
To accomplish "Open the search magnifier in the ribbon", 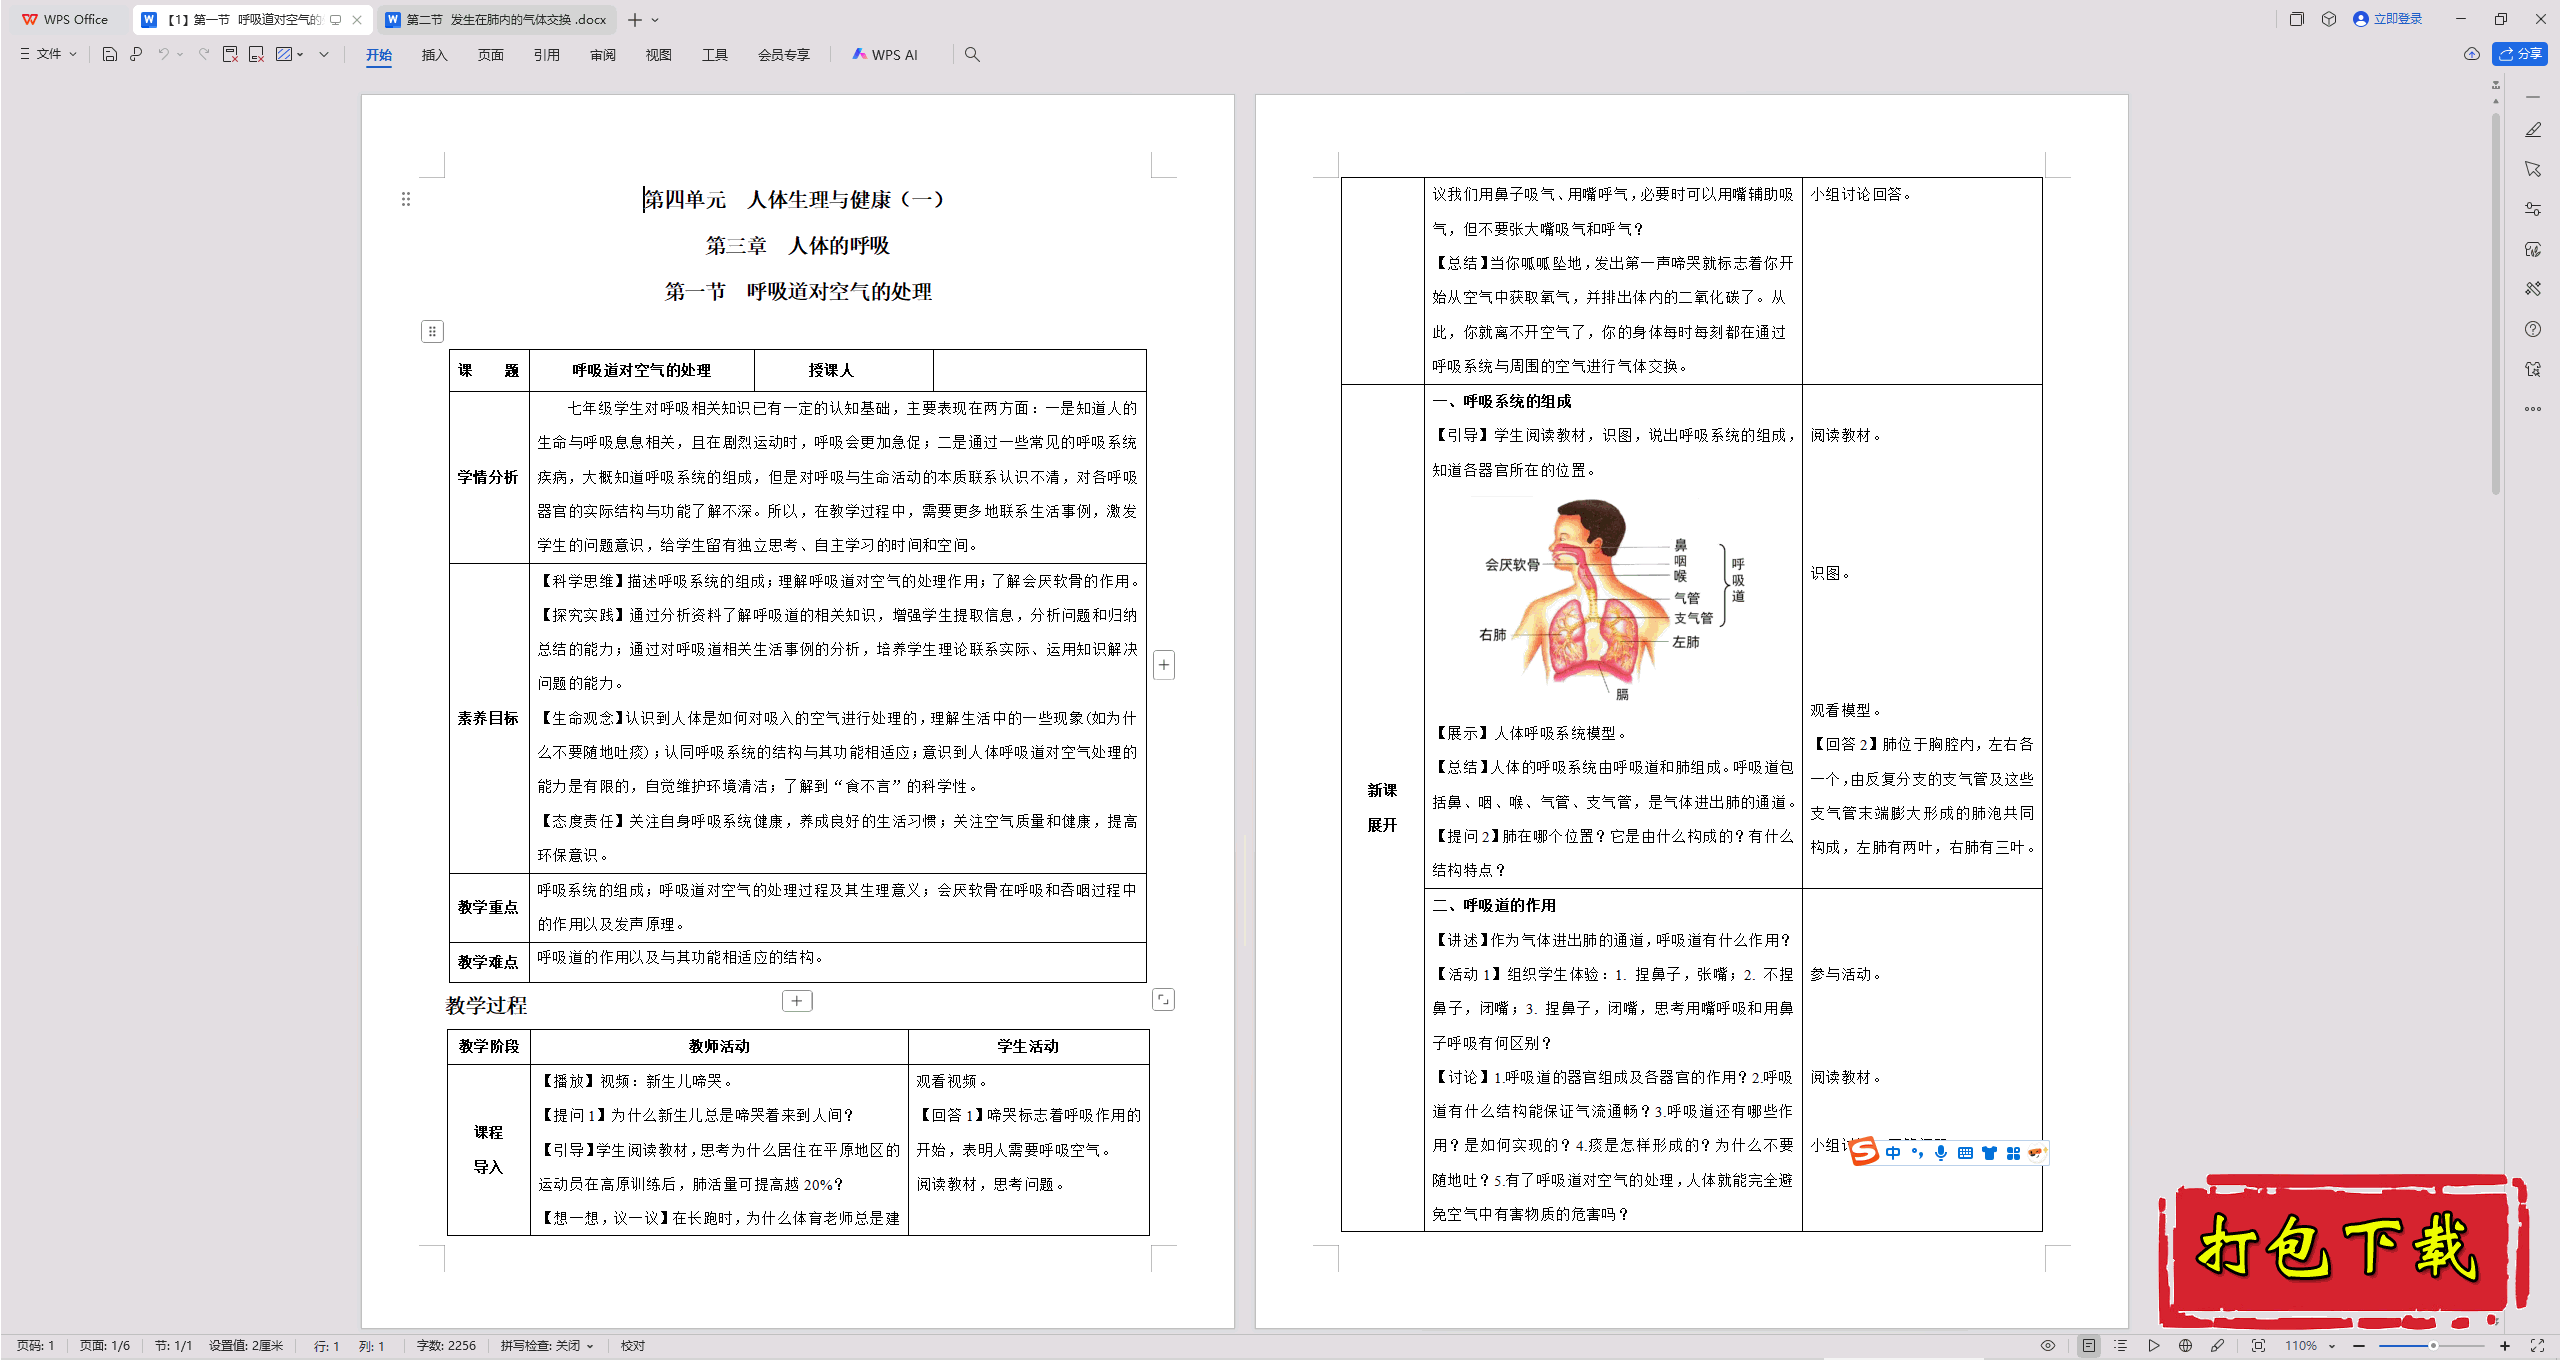I will (972, 54).
